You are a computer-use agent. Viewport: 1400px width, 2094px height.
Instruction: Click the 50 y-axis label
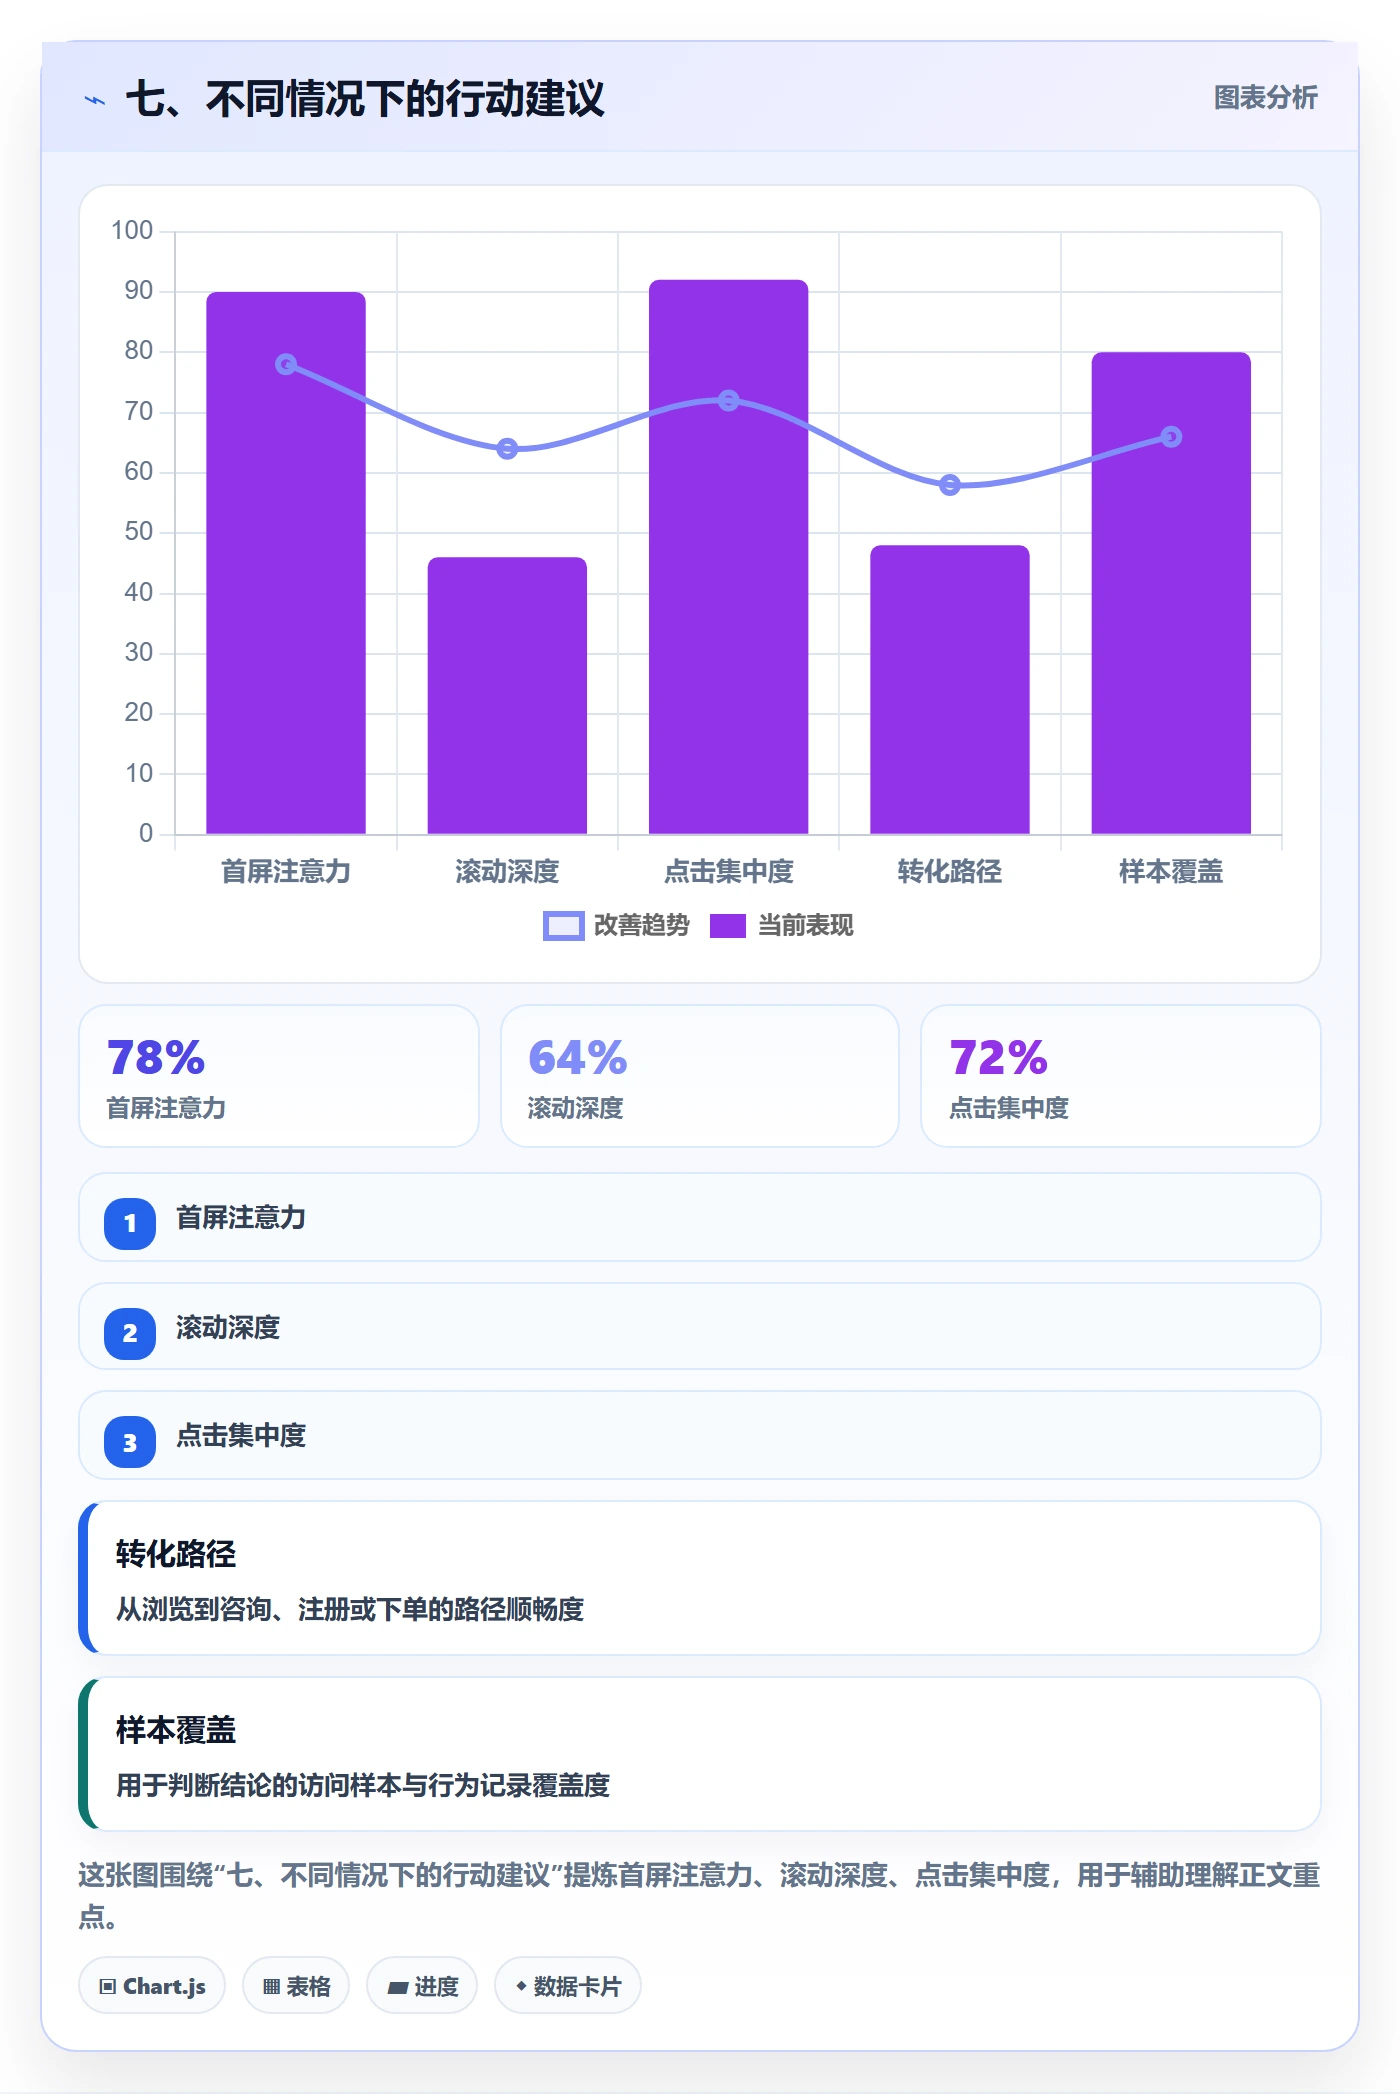139,532
